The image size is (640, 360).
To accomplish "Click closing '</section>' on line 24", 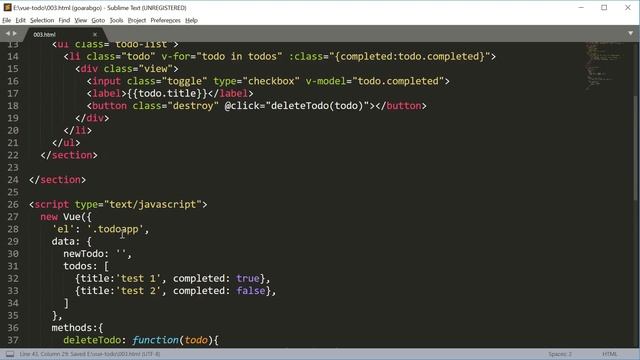I will pyautogui.click(x=58, y=180).
